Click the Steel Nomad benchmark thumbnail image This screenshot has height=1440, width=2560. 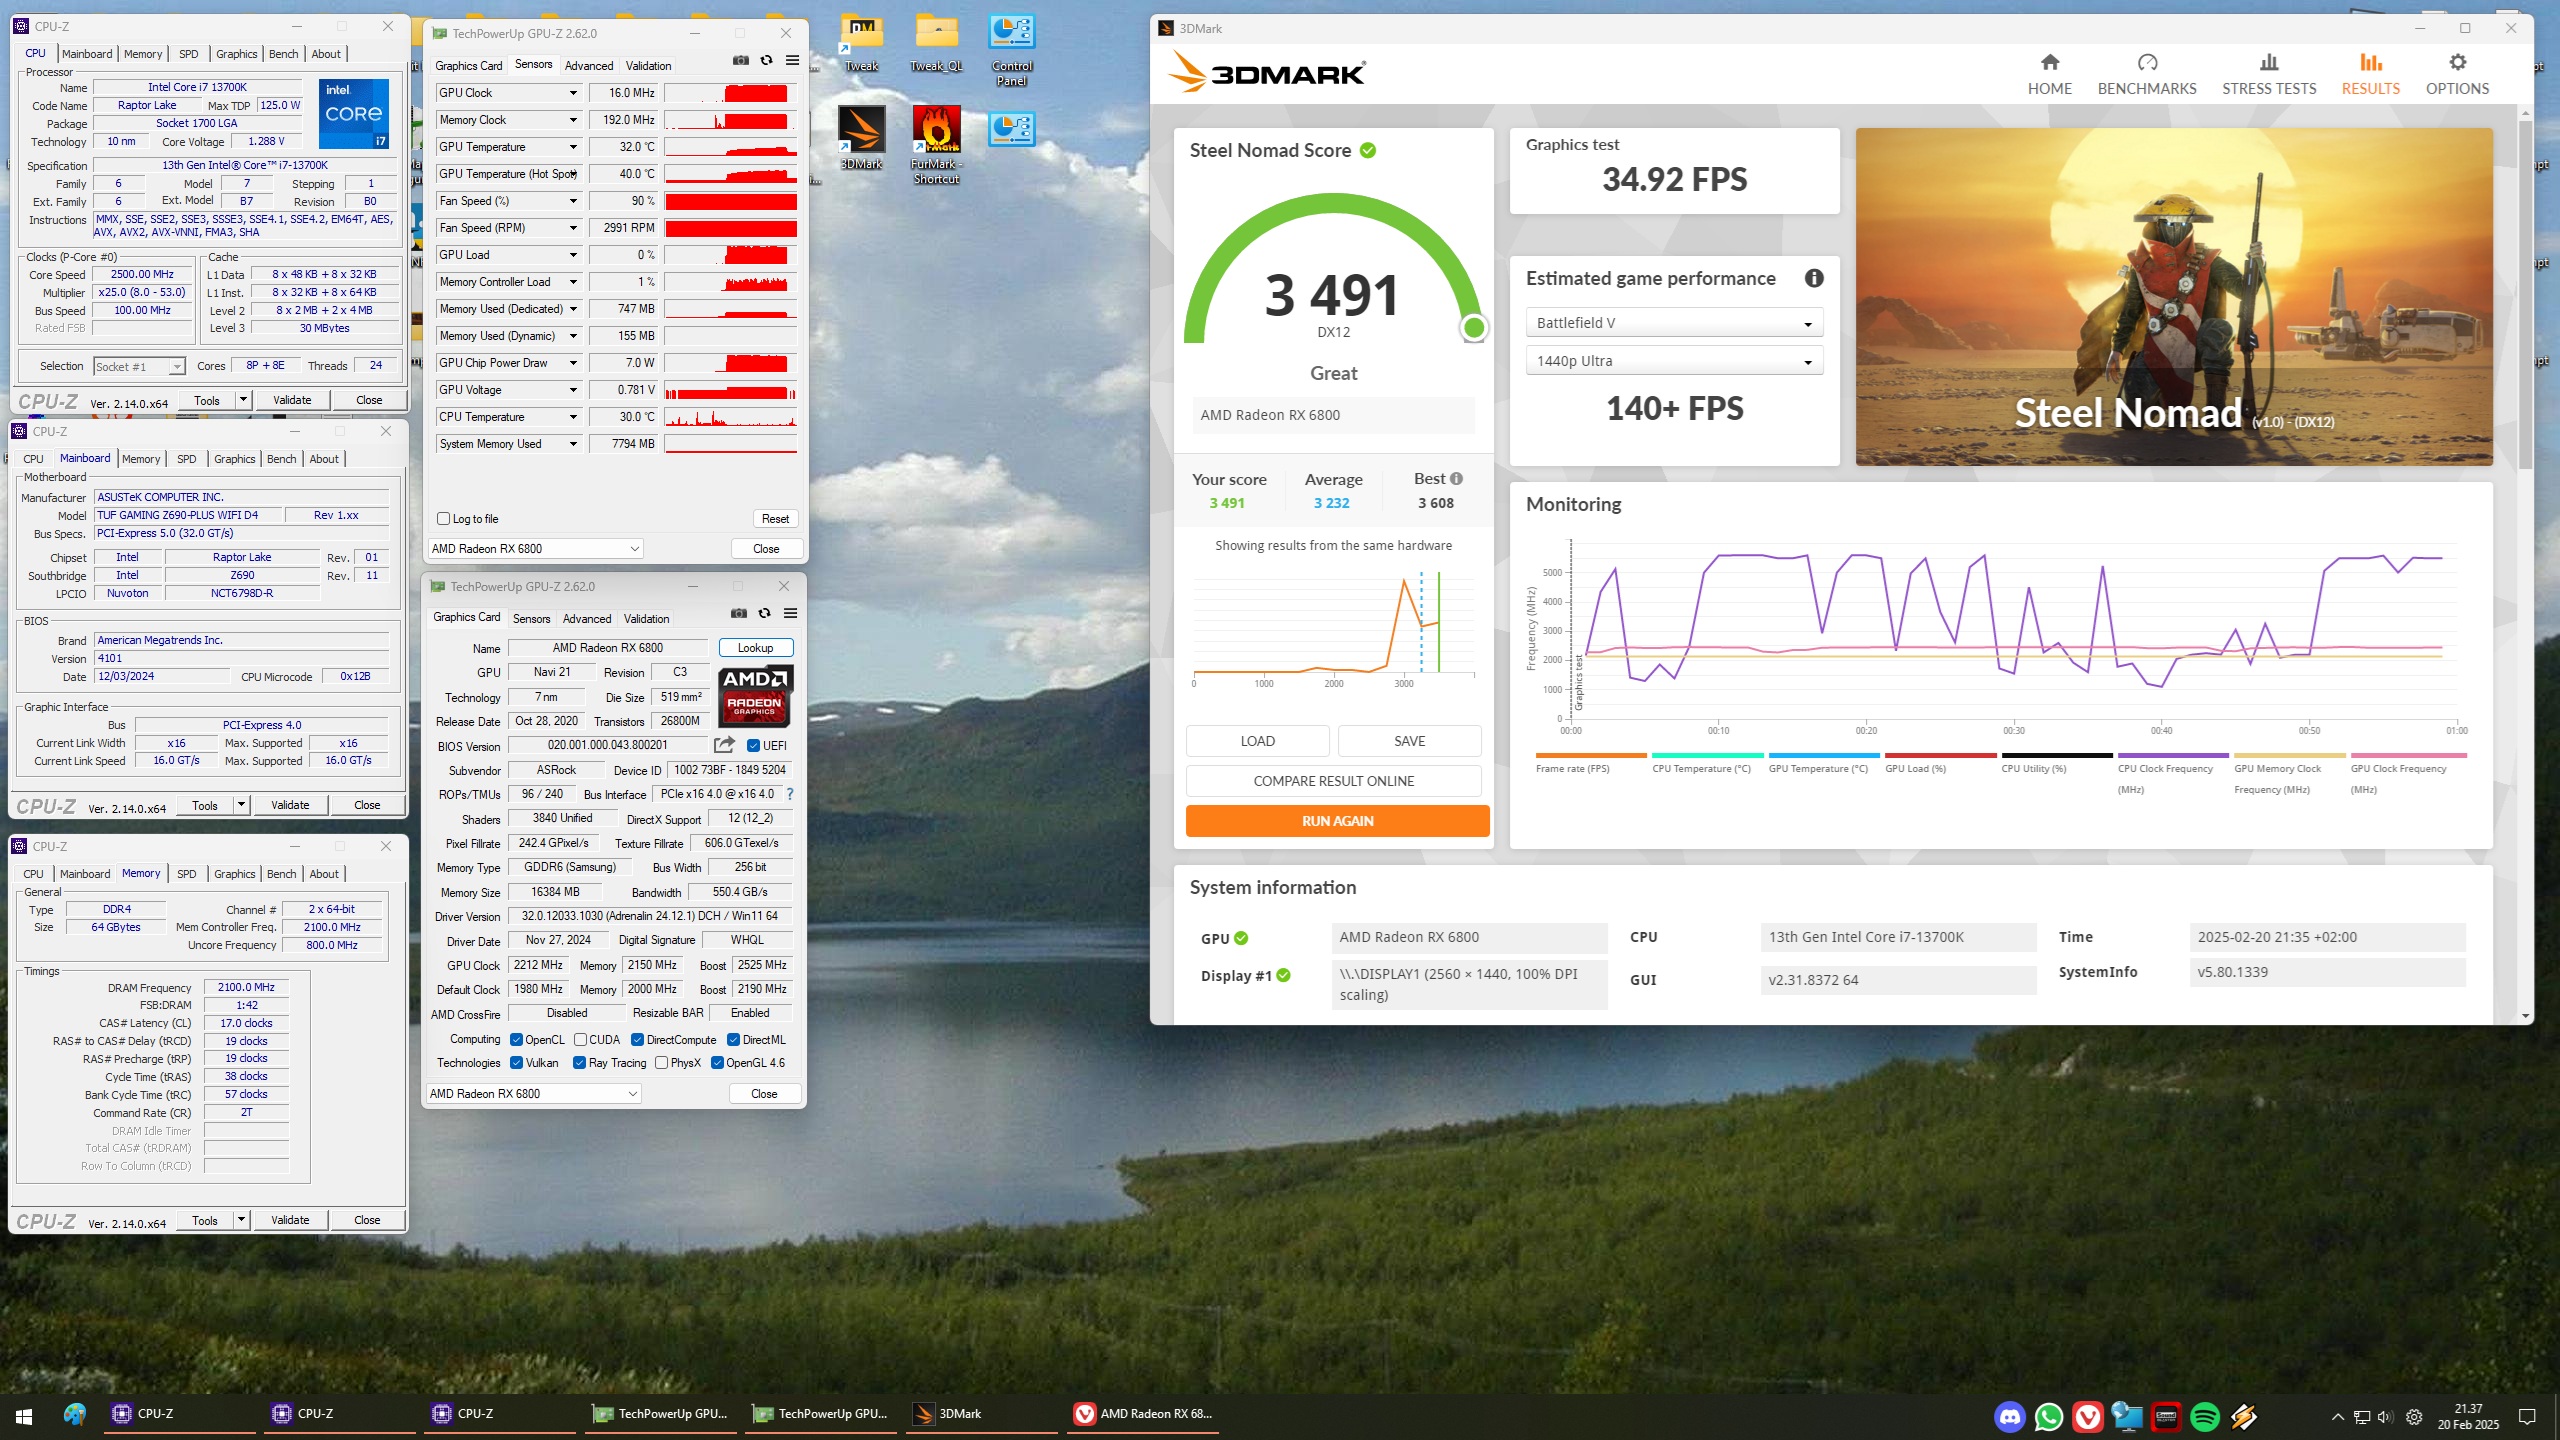(2173, 297)
